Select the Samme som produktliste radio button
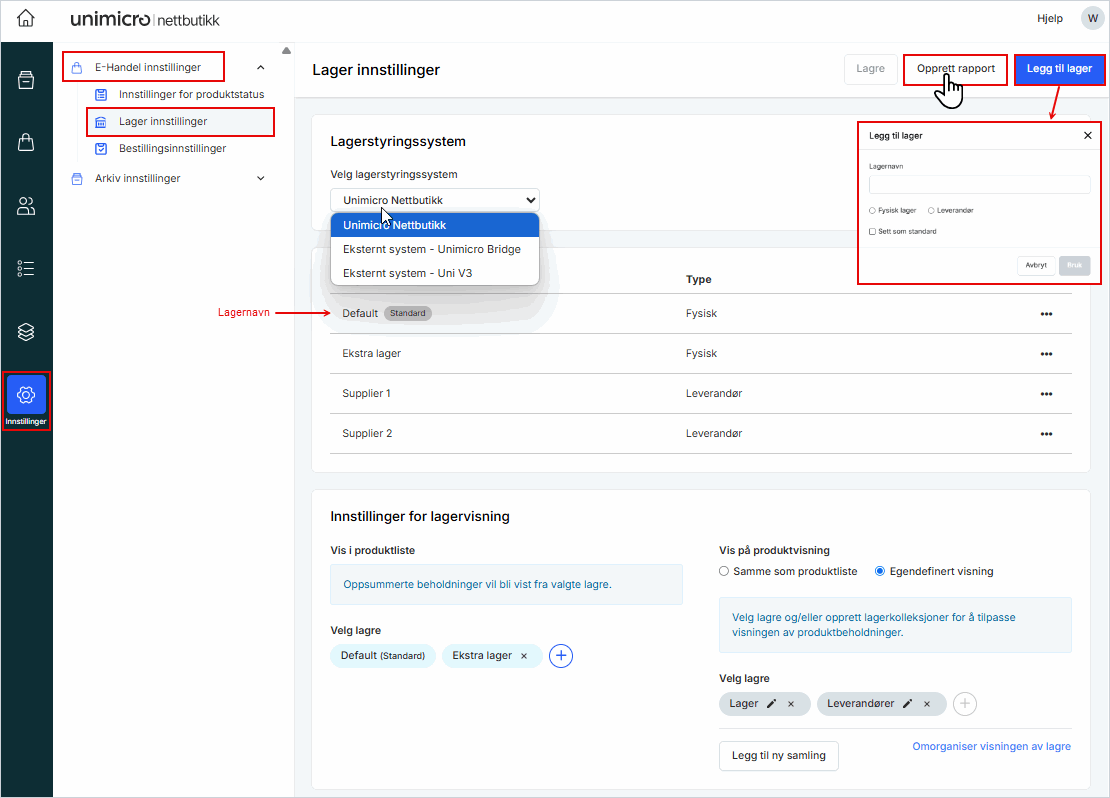The width and height of the screenshot is (1110, 798). pyautogui.click(x=724, y=572)
